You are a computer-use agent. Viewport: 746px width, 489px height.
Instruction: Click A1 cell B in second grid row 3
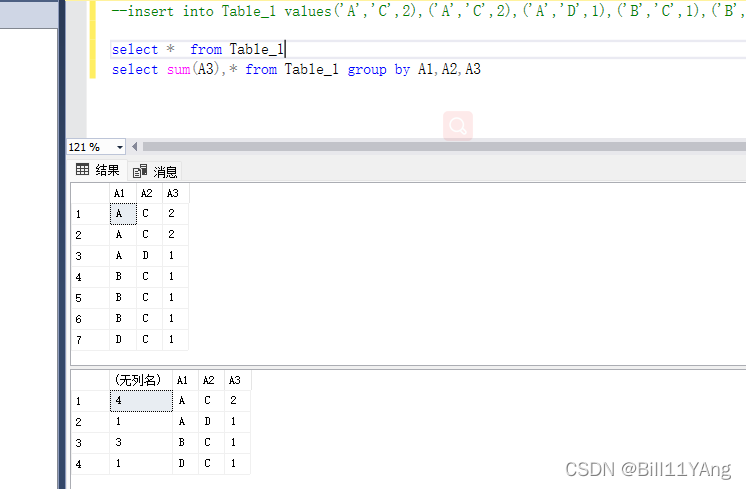tap(186, 443)
